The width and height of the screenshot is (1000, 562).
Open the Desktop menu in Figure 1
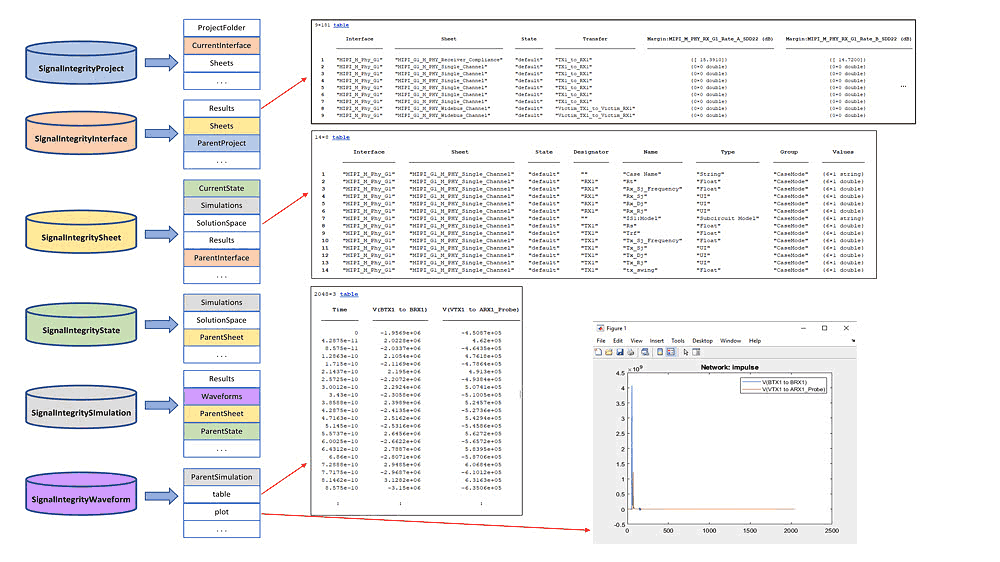(703, 341)
